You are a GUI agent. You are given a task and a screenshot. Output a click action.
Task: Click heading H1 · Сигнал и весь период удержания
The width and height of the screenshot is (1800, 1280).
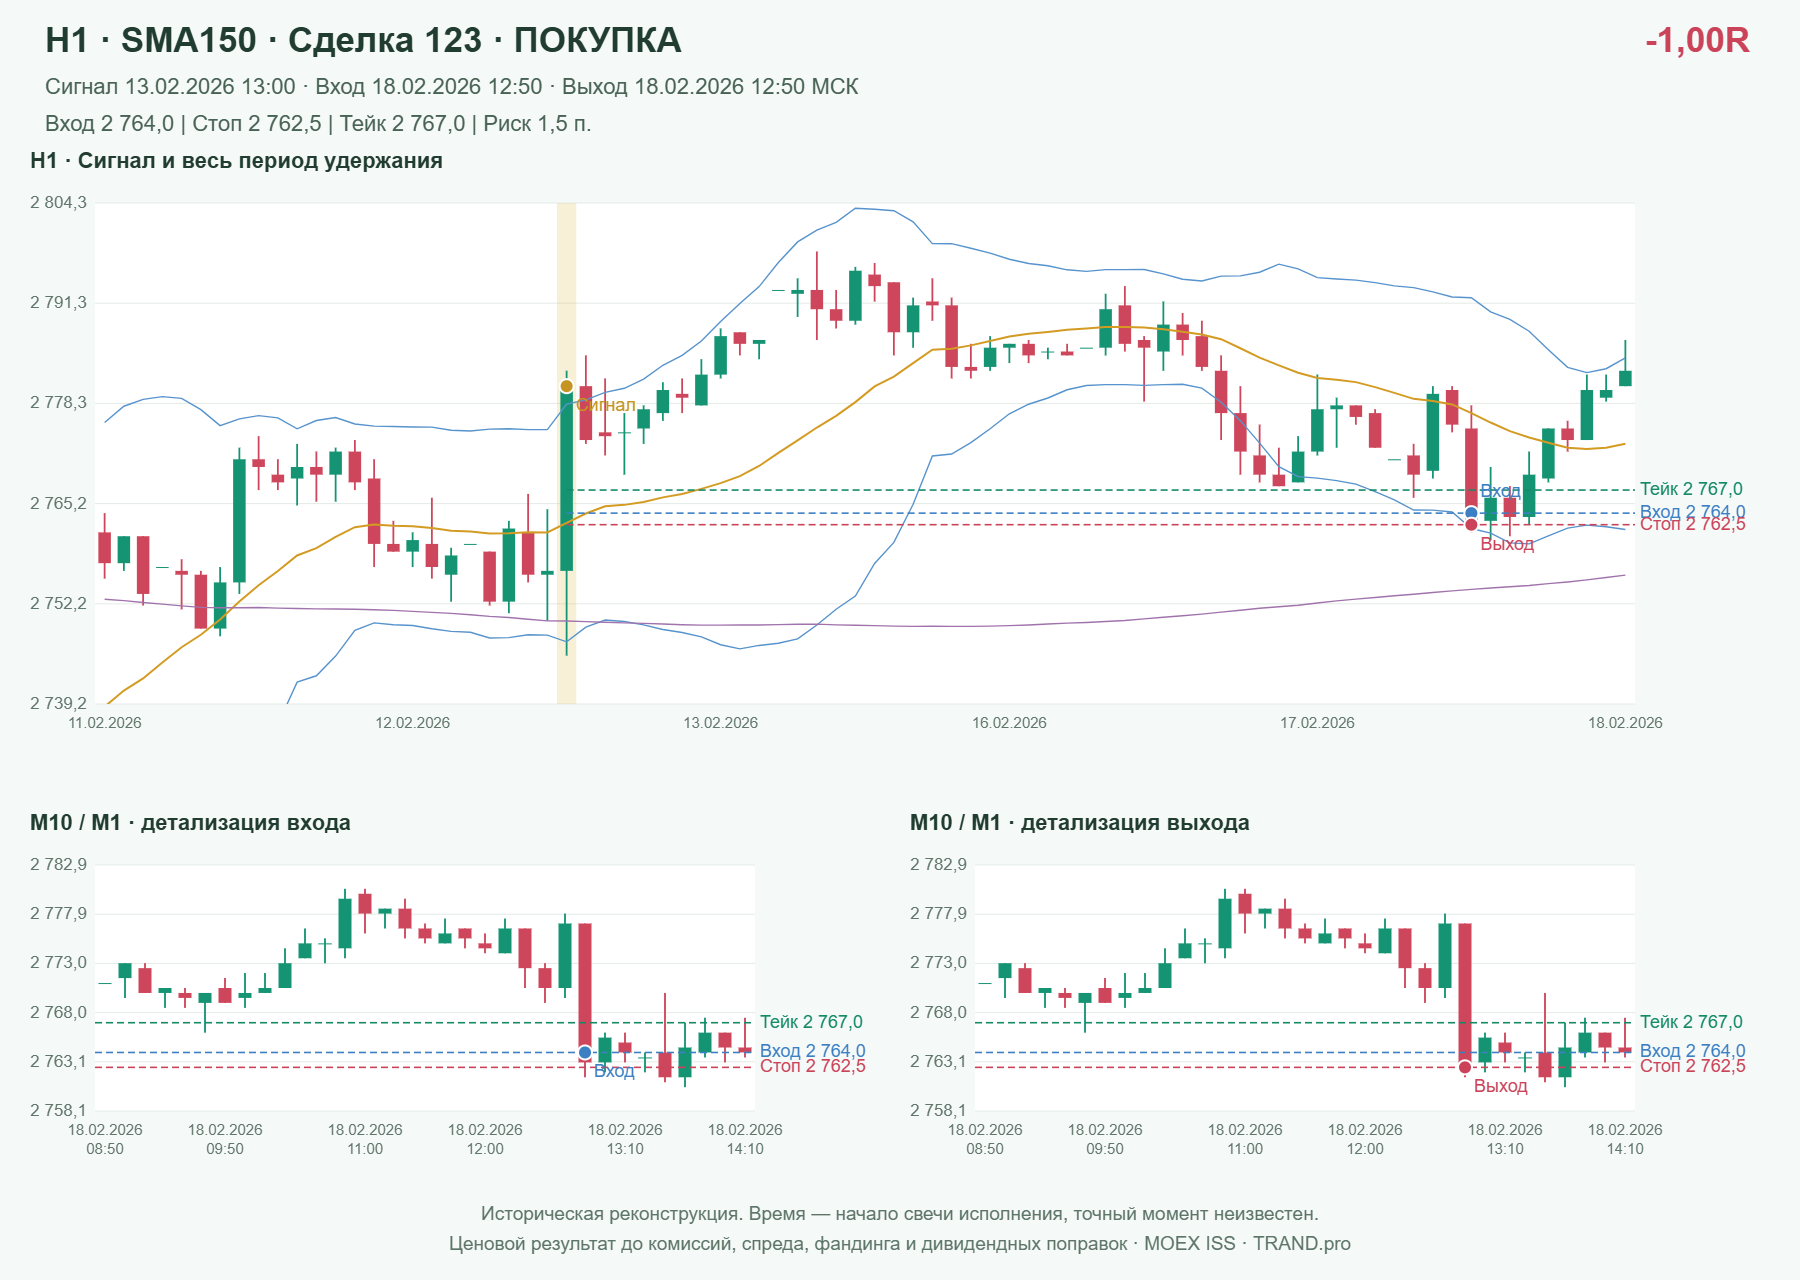tap(236, 161)
